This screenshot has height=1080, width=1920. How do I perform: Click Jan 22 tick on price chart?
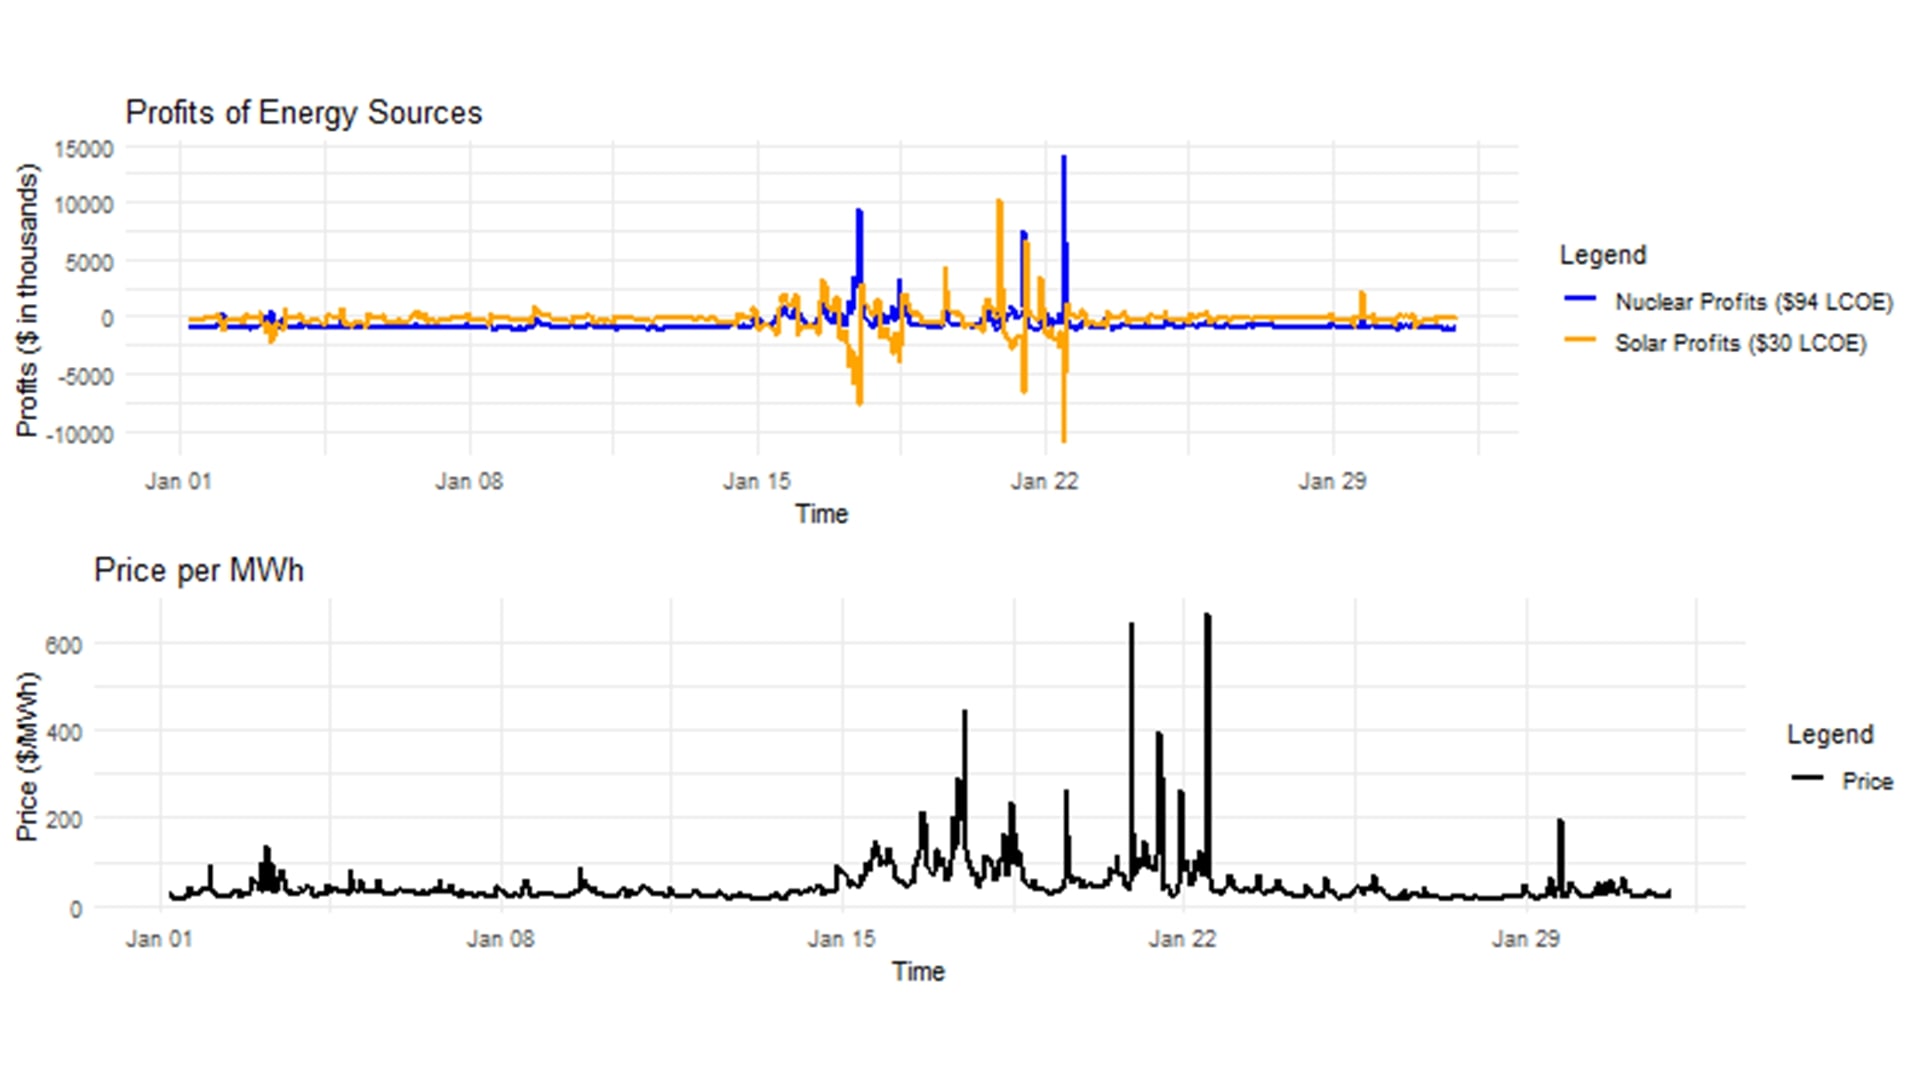(1182, 939)
